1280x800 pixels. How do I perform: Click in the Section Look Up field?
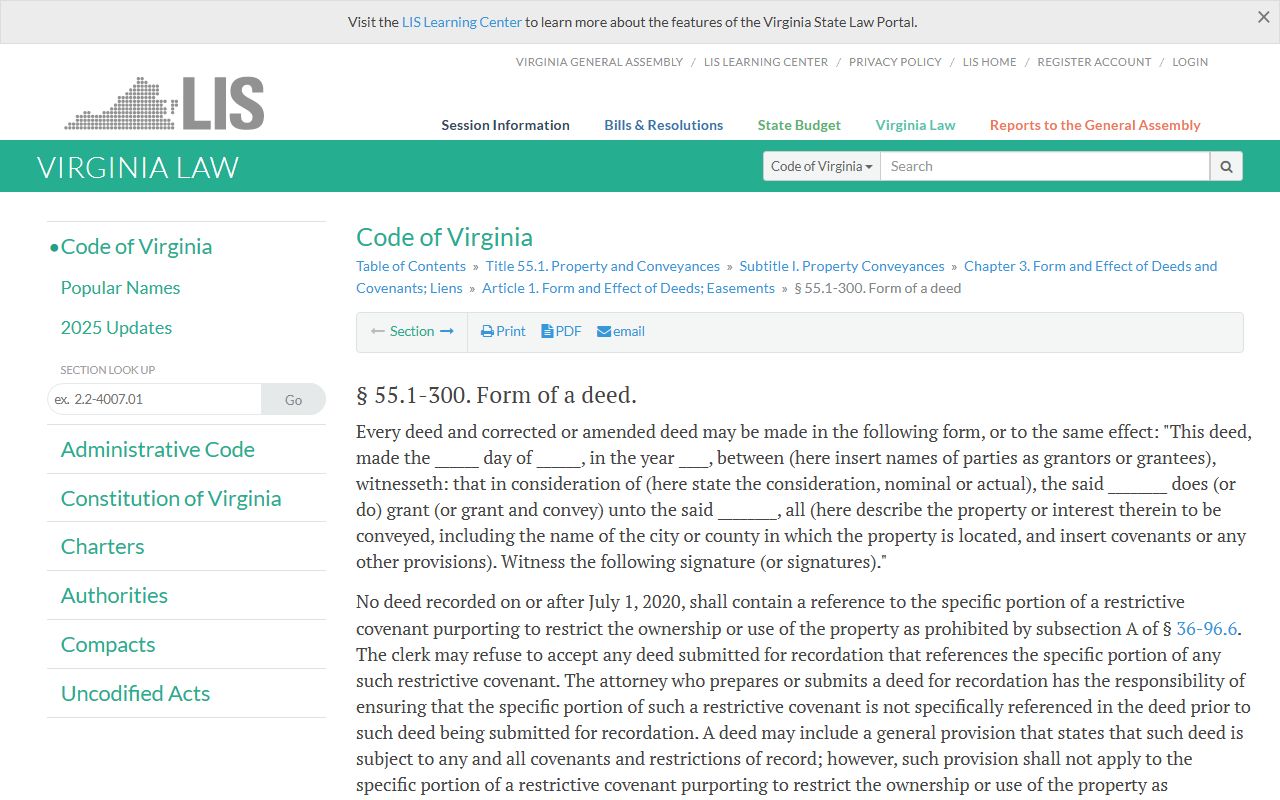[x=154, y=399]
